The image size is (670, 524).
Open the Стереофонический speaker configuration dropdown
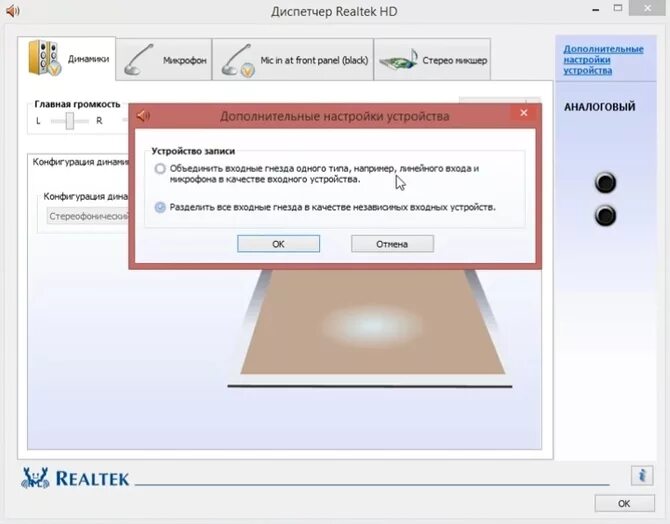click(x=88, y=216)
